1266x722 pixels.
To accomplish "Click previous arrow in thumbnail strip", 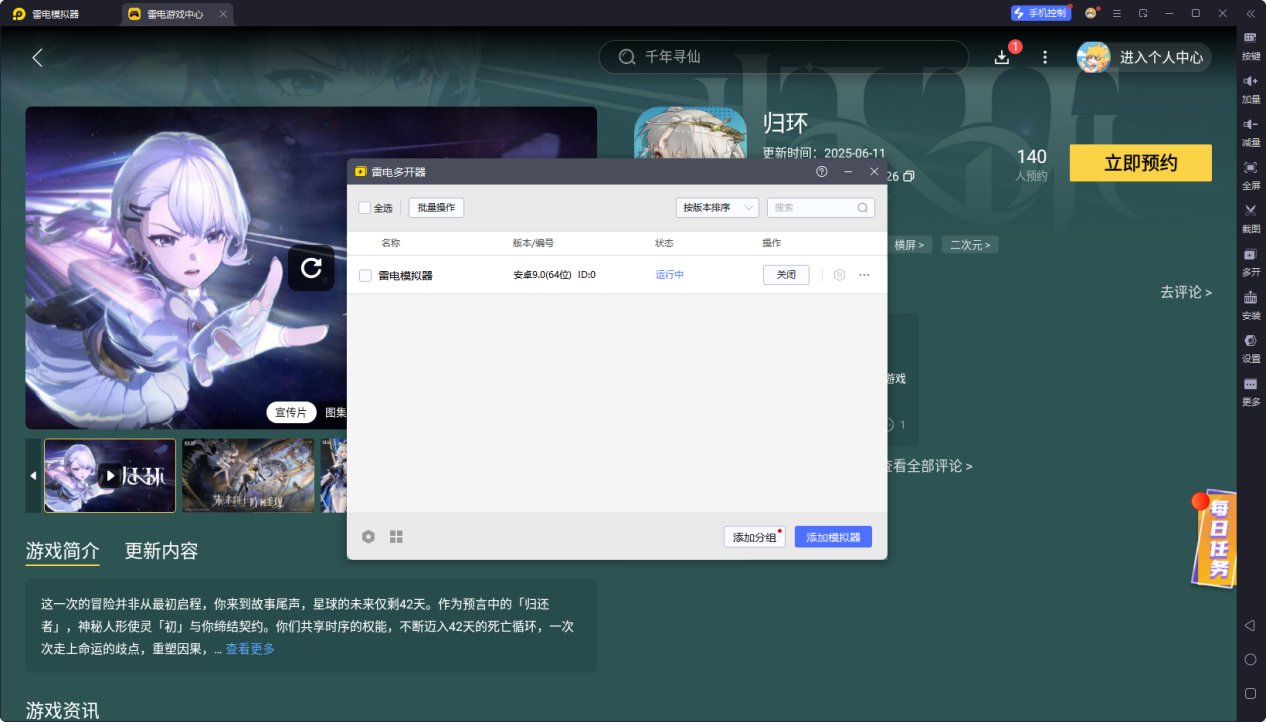I will click(33, 476).
